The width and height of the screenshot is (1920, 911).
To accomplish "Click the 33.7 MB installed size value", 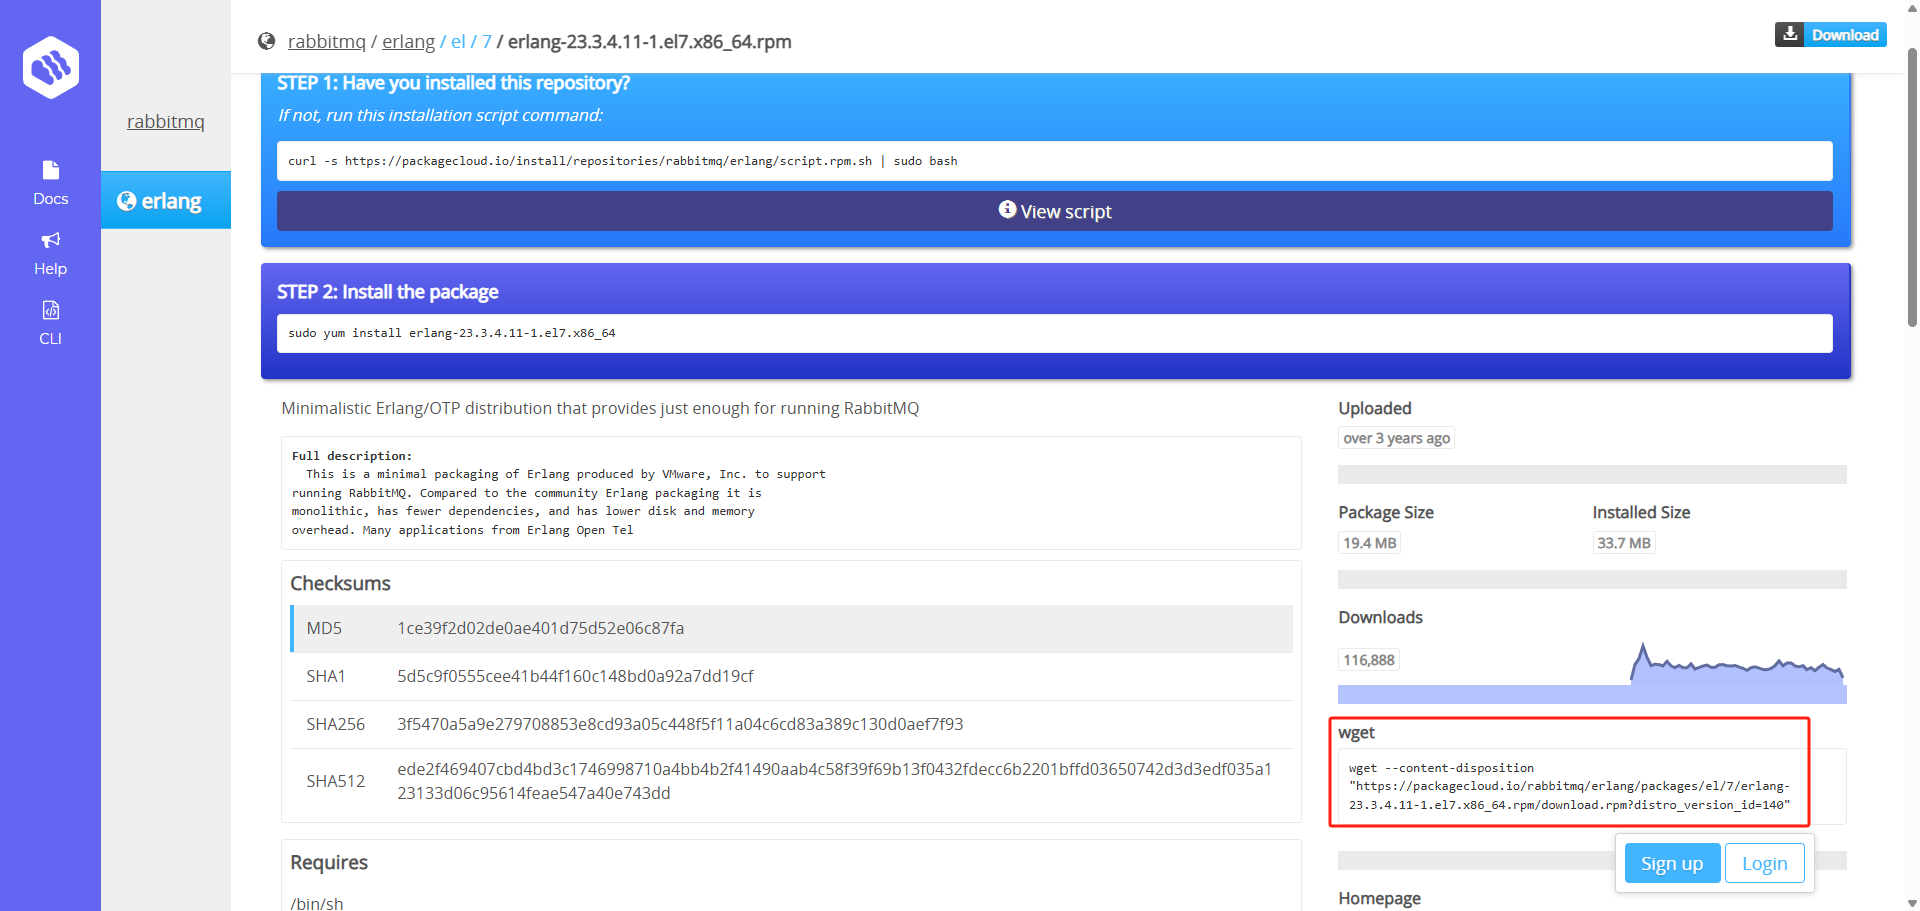I will (x=1624, y=543).
